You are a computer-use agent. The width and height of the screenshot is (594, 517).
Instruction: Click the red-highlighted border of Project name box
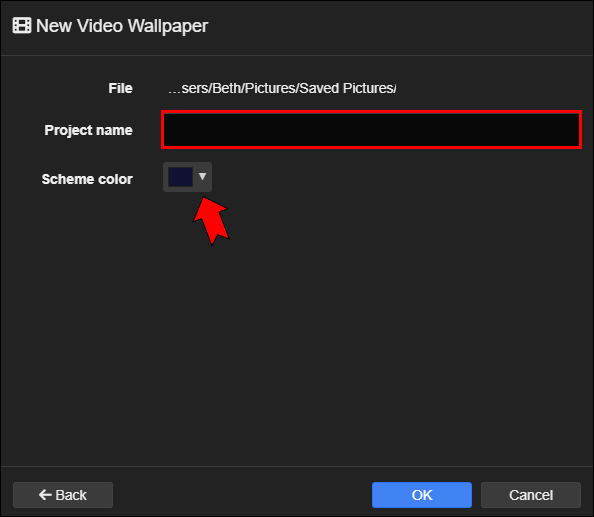pyautogui.click(x=371, y=112)
